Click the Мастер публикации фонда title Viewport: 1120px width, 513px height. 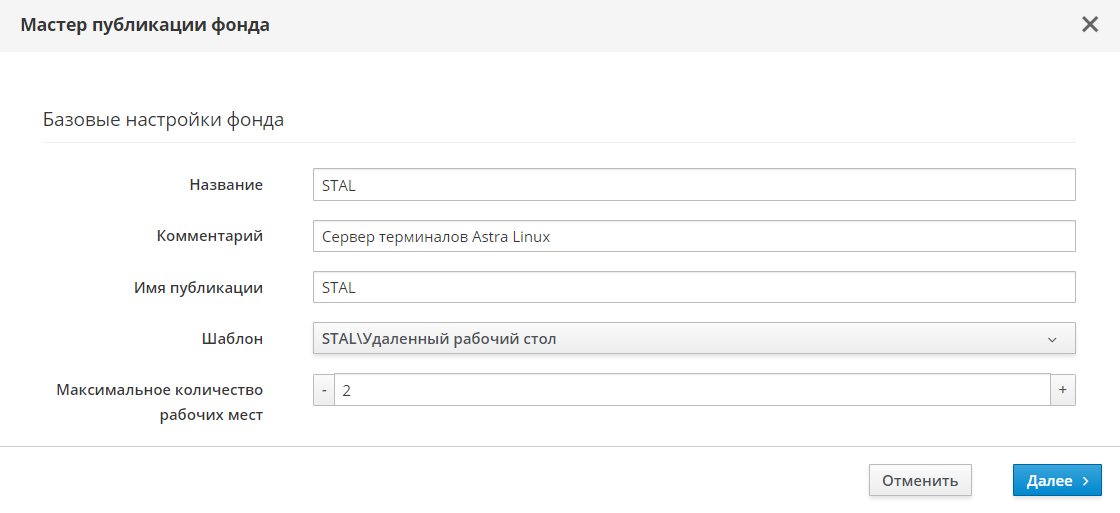click(145, 25)
